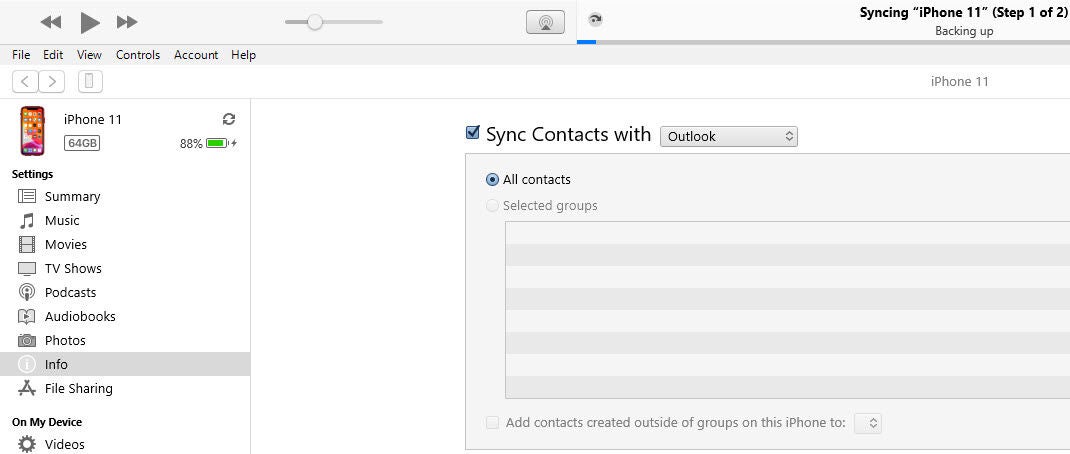Start playback with the play button
Image resolution: width=1070 pixels, height=454 pixels.
pos(90,23)
